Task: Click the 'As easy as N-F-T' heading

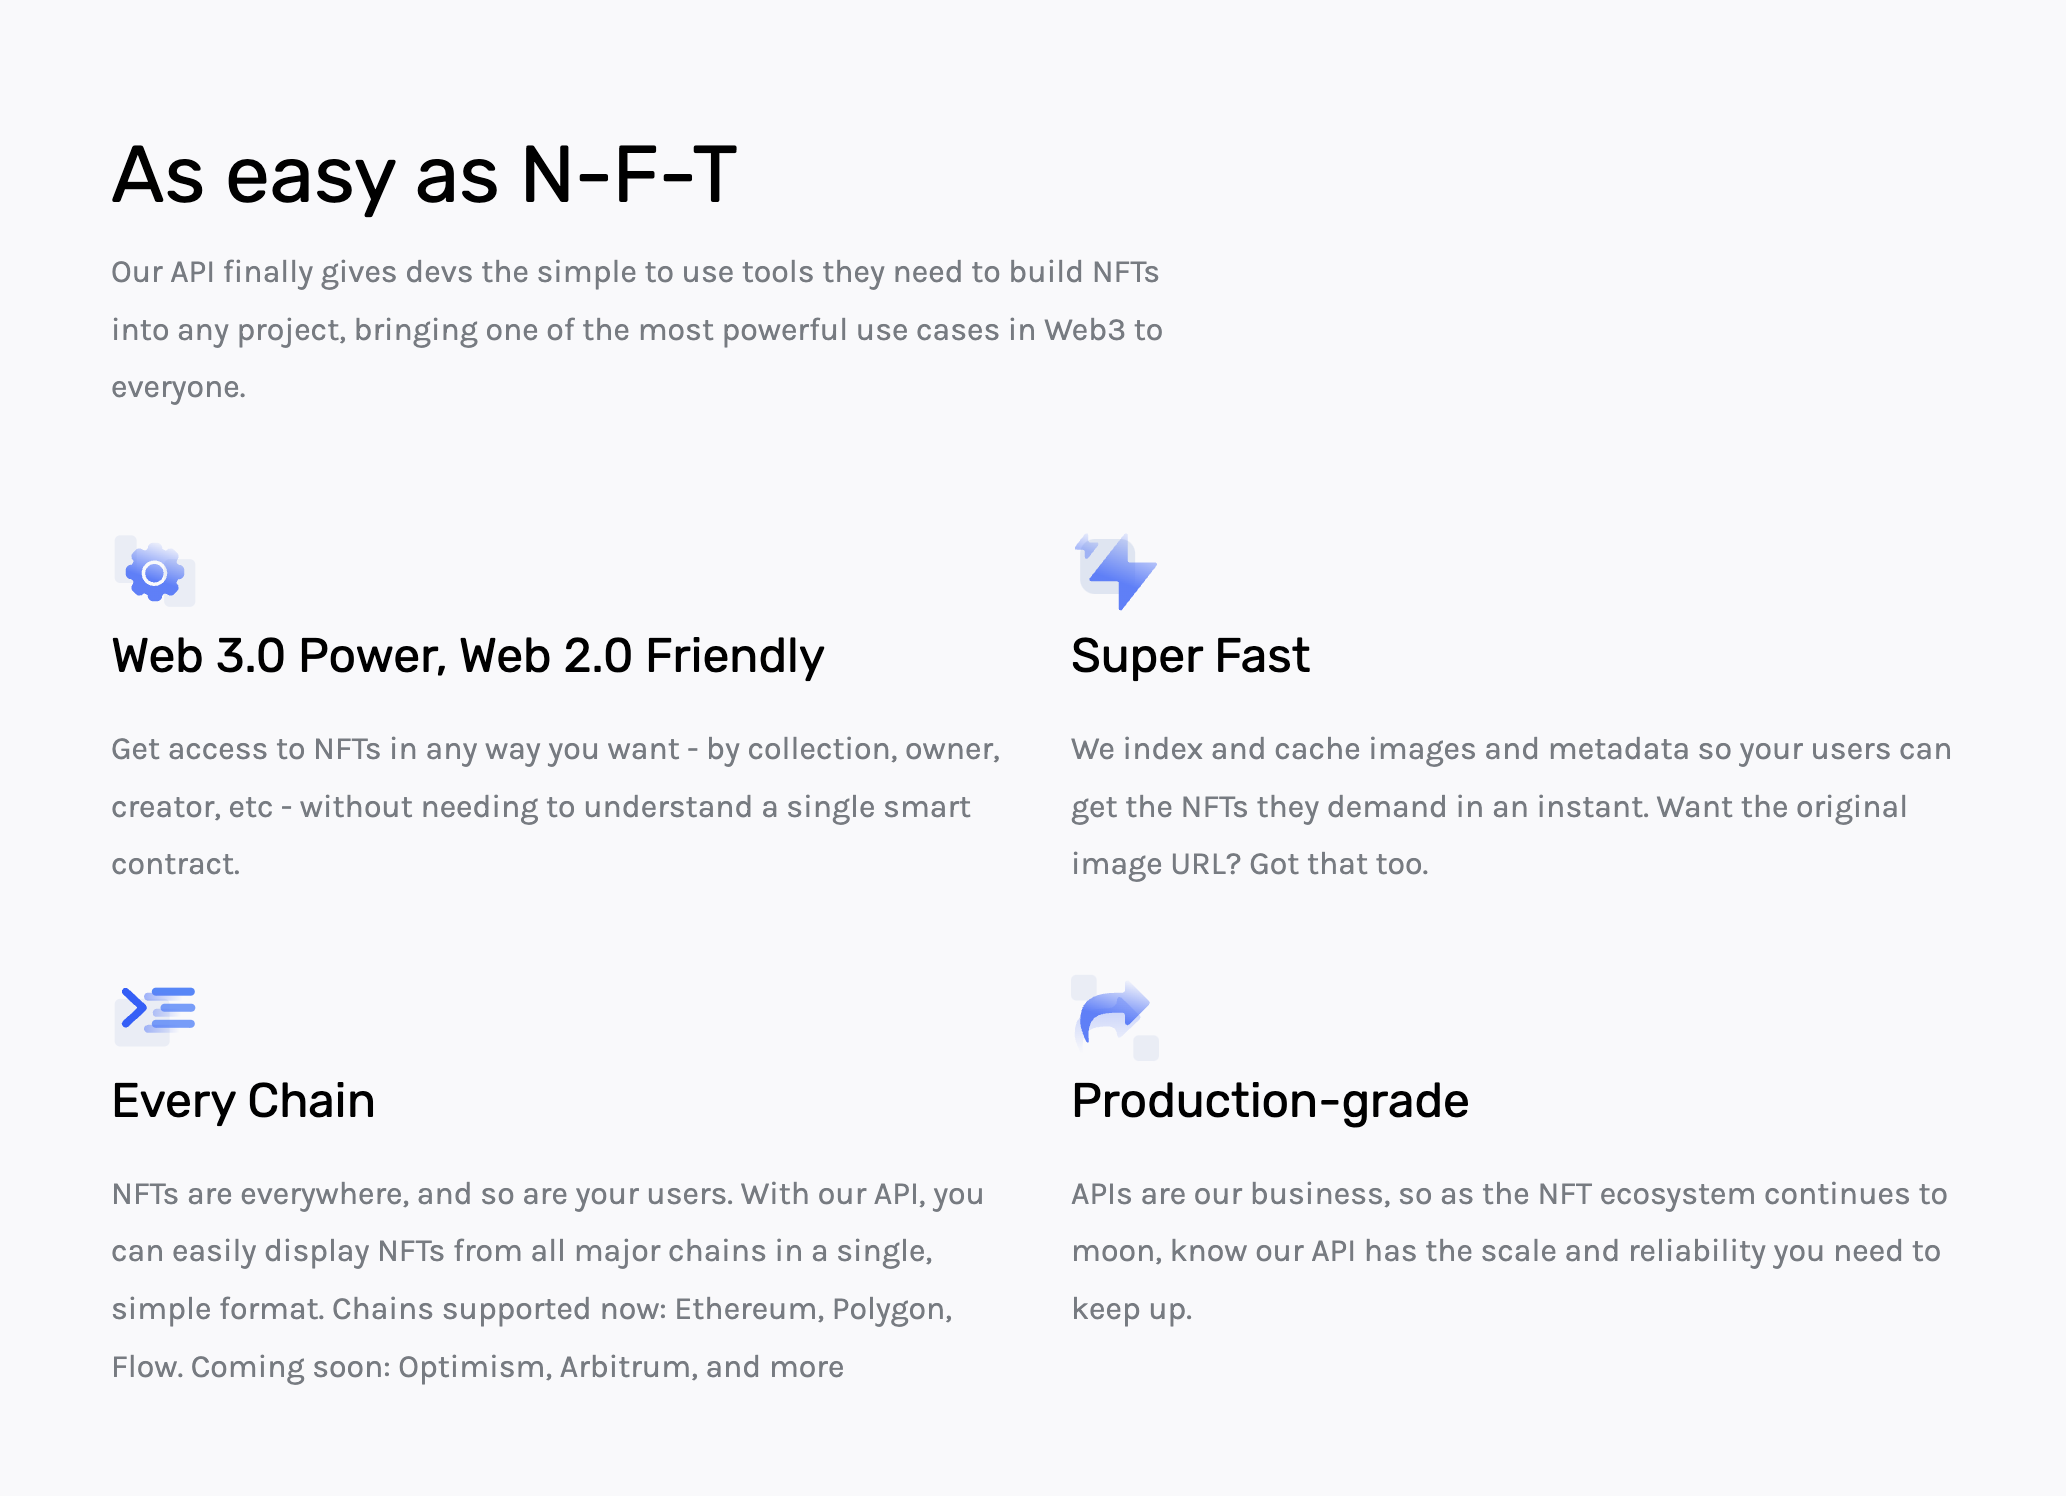Action: tap(425, 175)
